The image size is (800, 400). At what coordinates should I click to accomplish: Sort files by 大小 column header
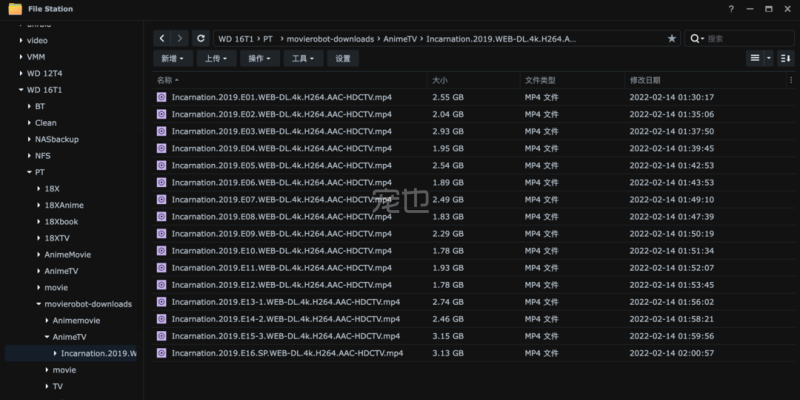[440, 79]
